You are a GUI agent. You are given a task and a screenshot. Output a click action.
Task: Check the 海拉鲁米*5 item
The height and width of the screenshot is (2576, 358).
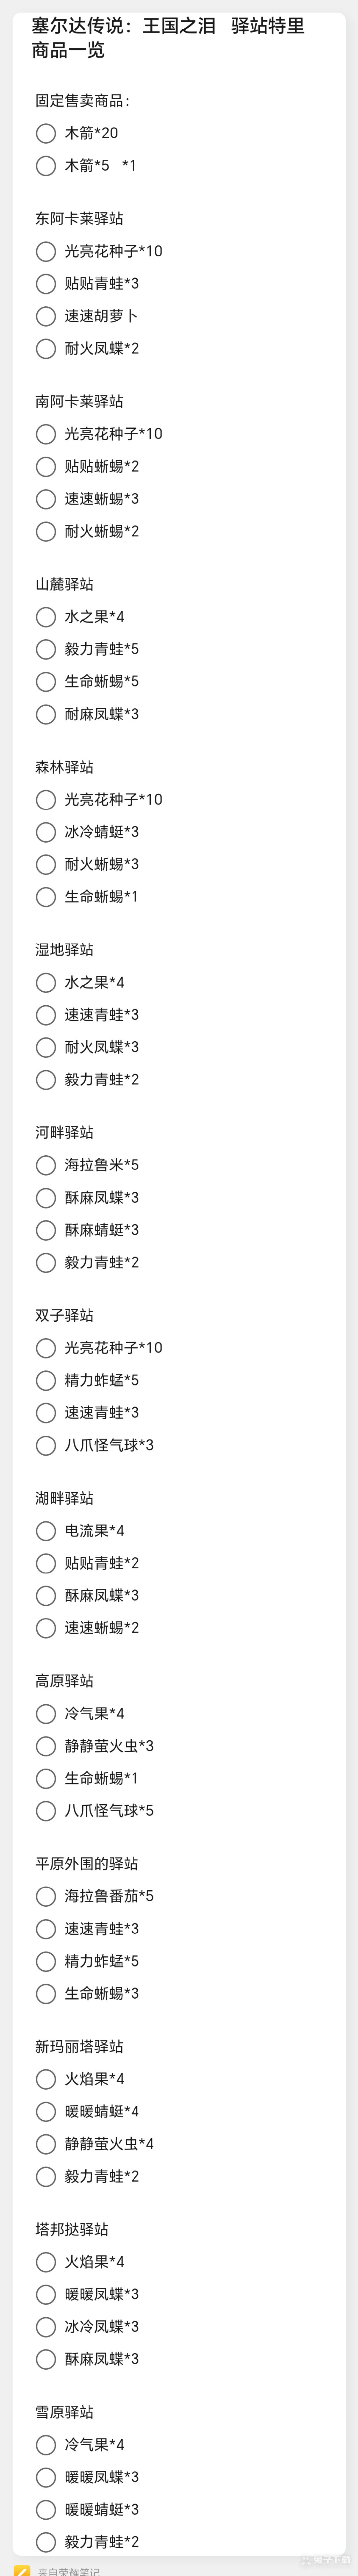click(x=45, y=1165)
